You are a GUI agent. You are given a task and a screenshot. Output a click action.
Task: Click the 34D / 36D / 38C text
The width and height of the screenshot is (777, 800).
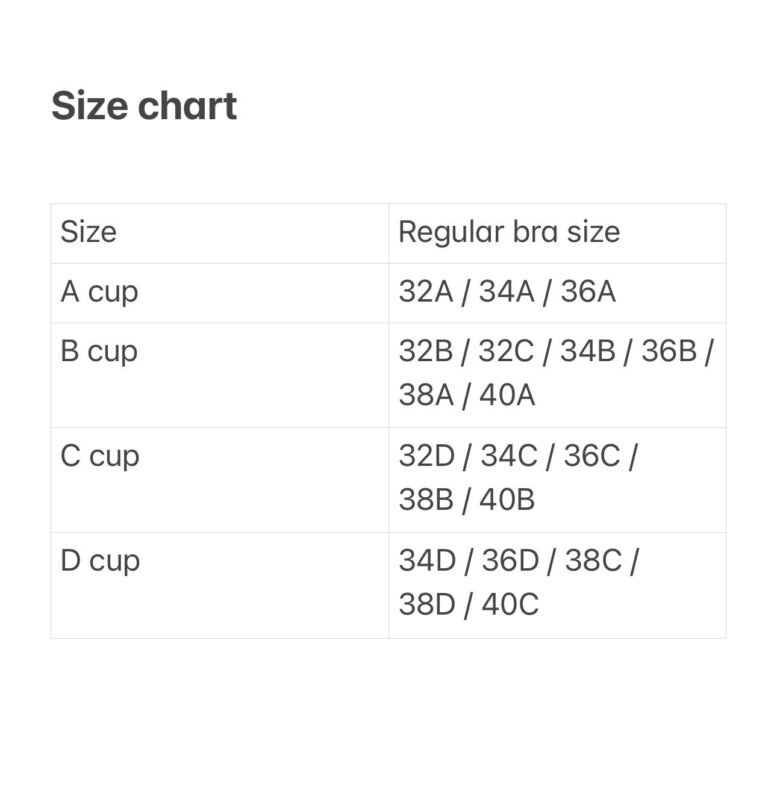[x=518, y=561]
